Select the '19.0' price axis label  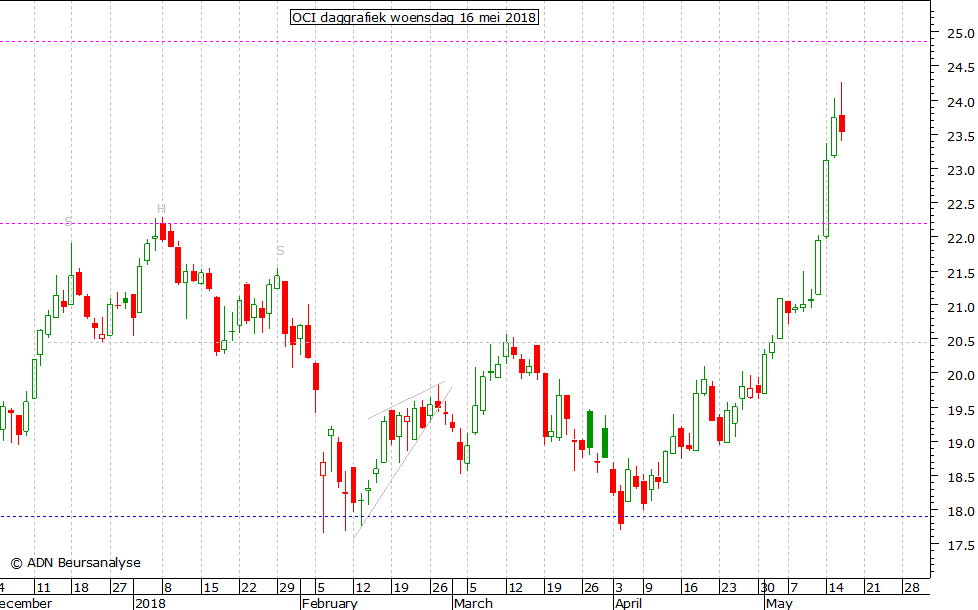point(961,443)
